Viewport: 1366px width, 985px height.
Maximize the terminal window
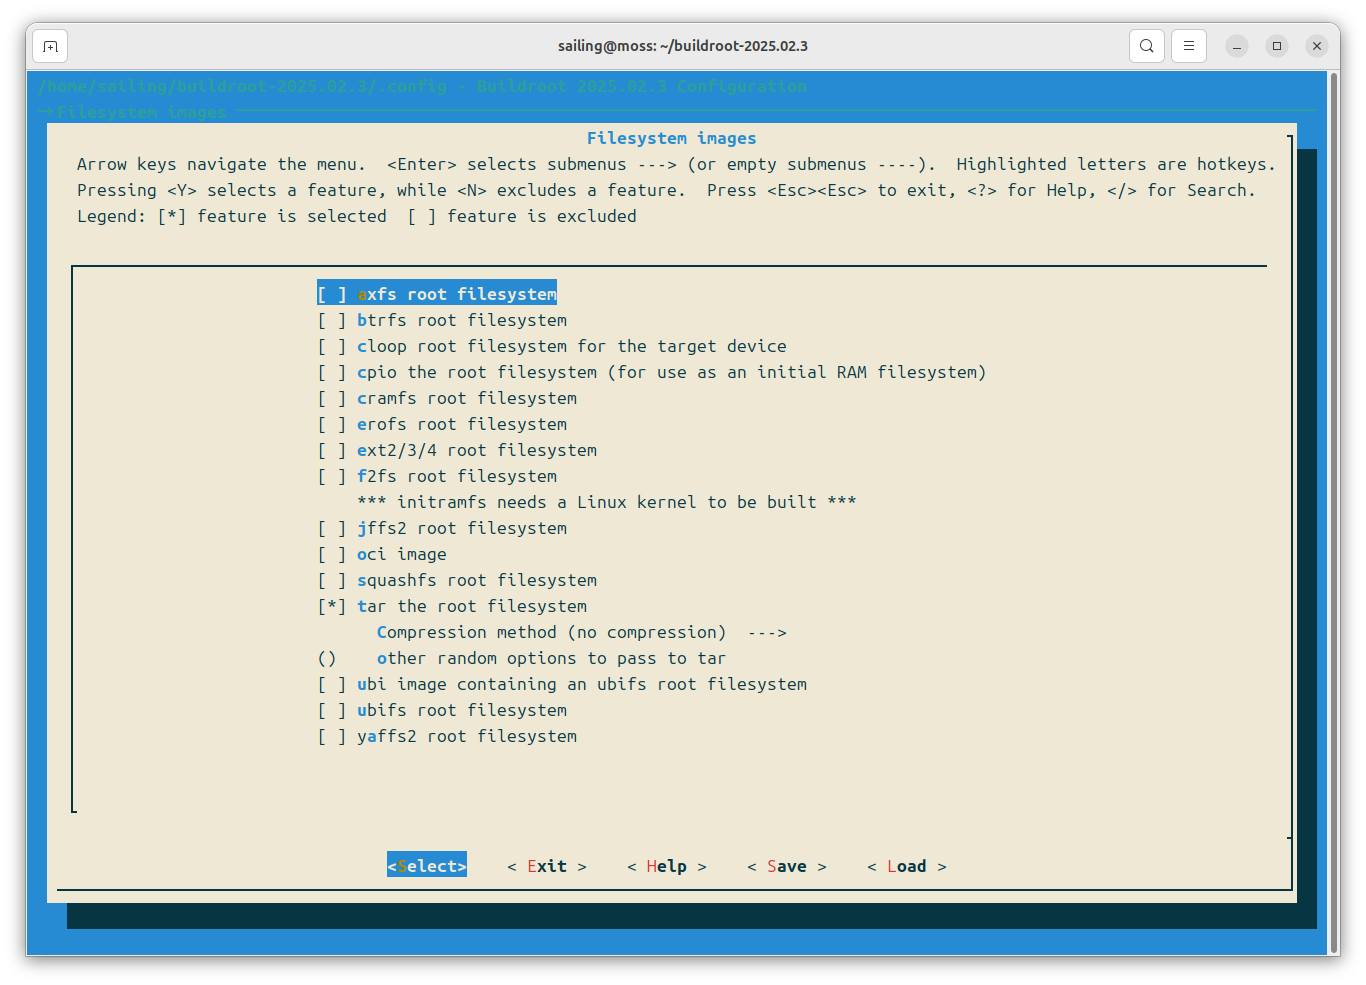coord(1277,46)
